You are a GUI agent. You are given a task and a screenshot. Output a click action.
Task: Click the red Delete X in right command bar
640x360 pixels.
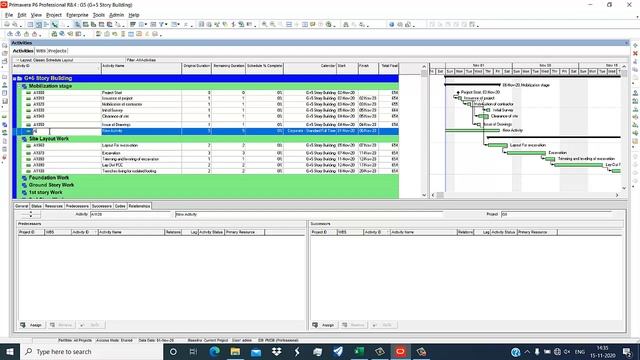coord(635,53)
